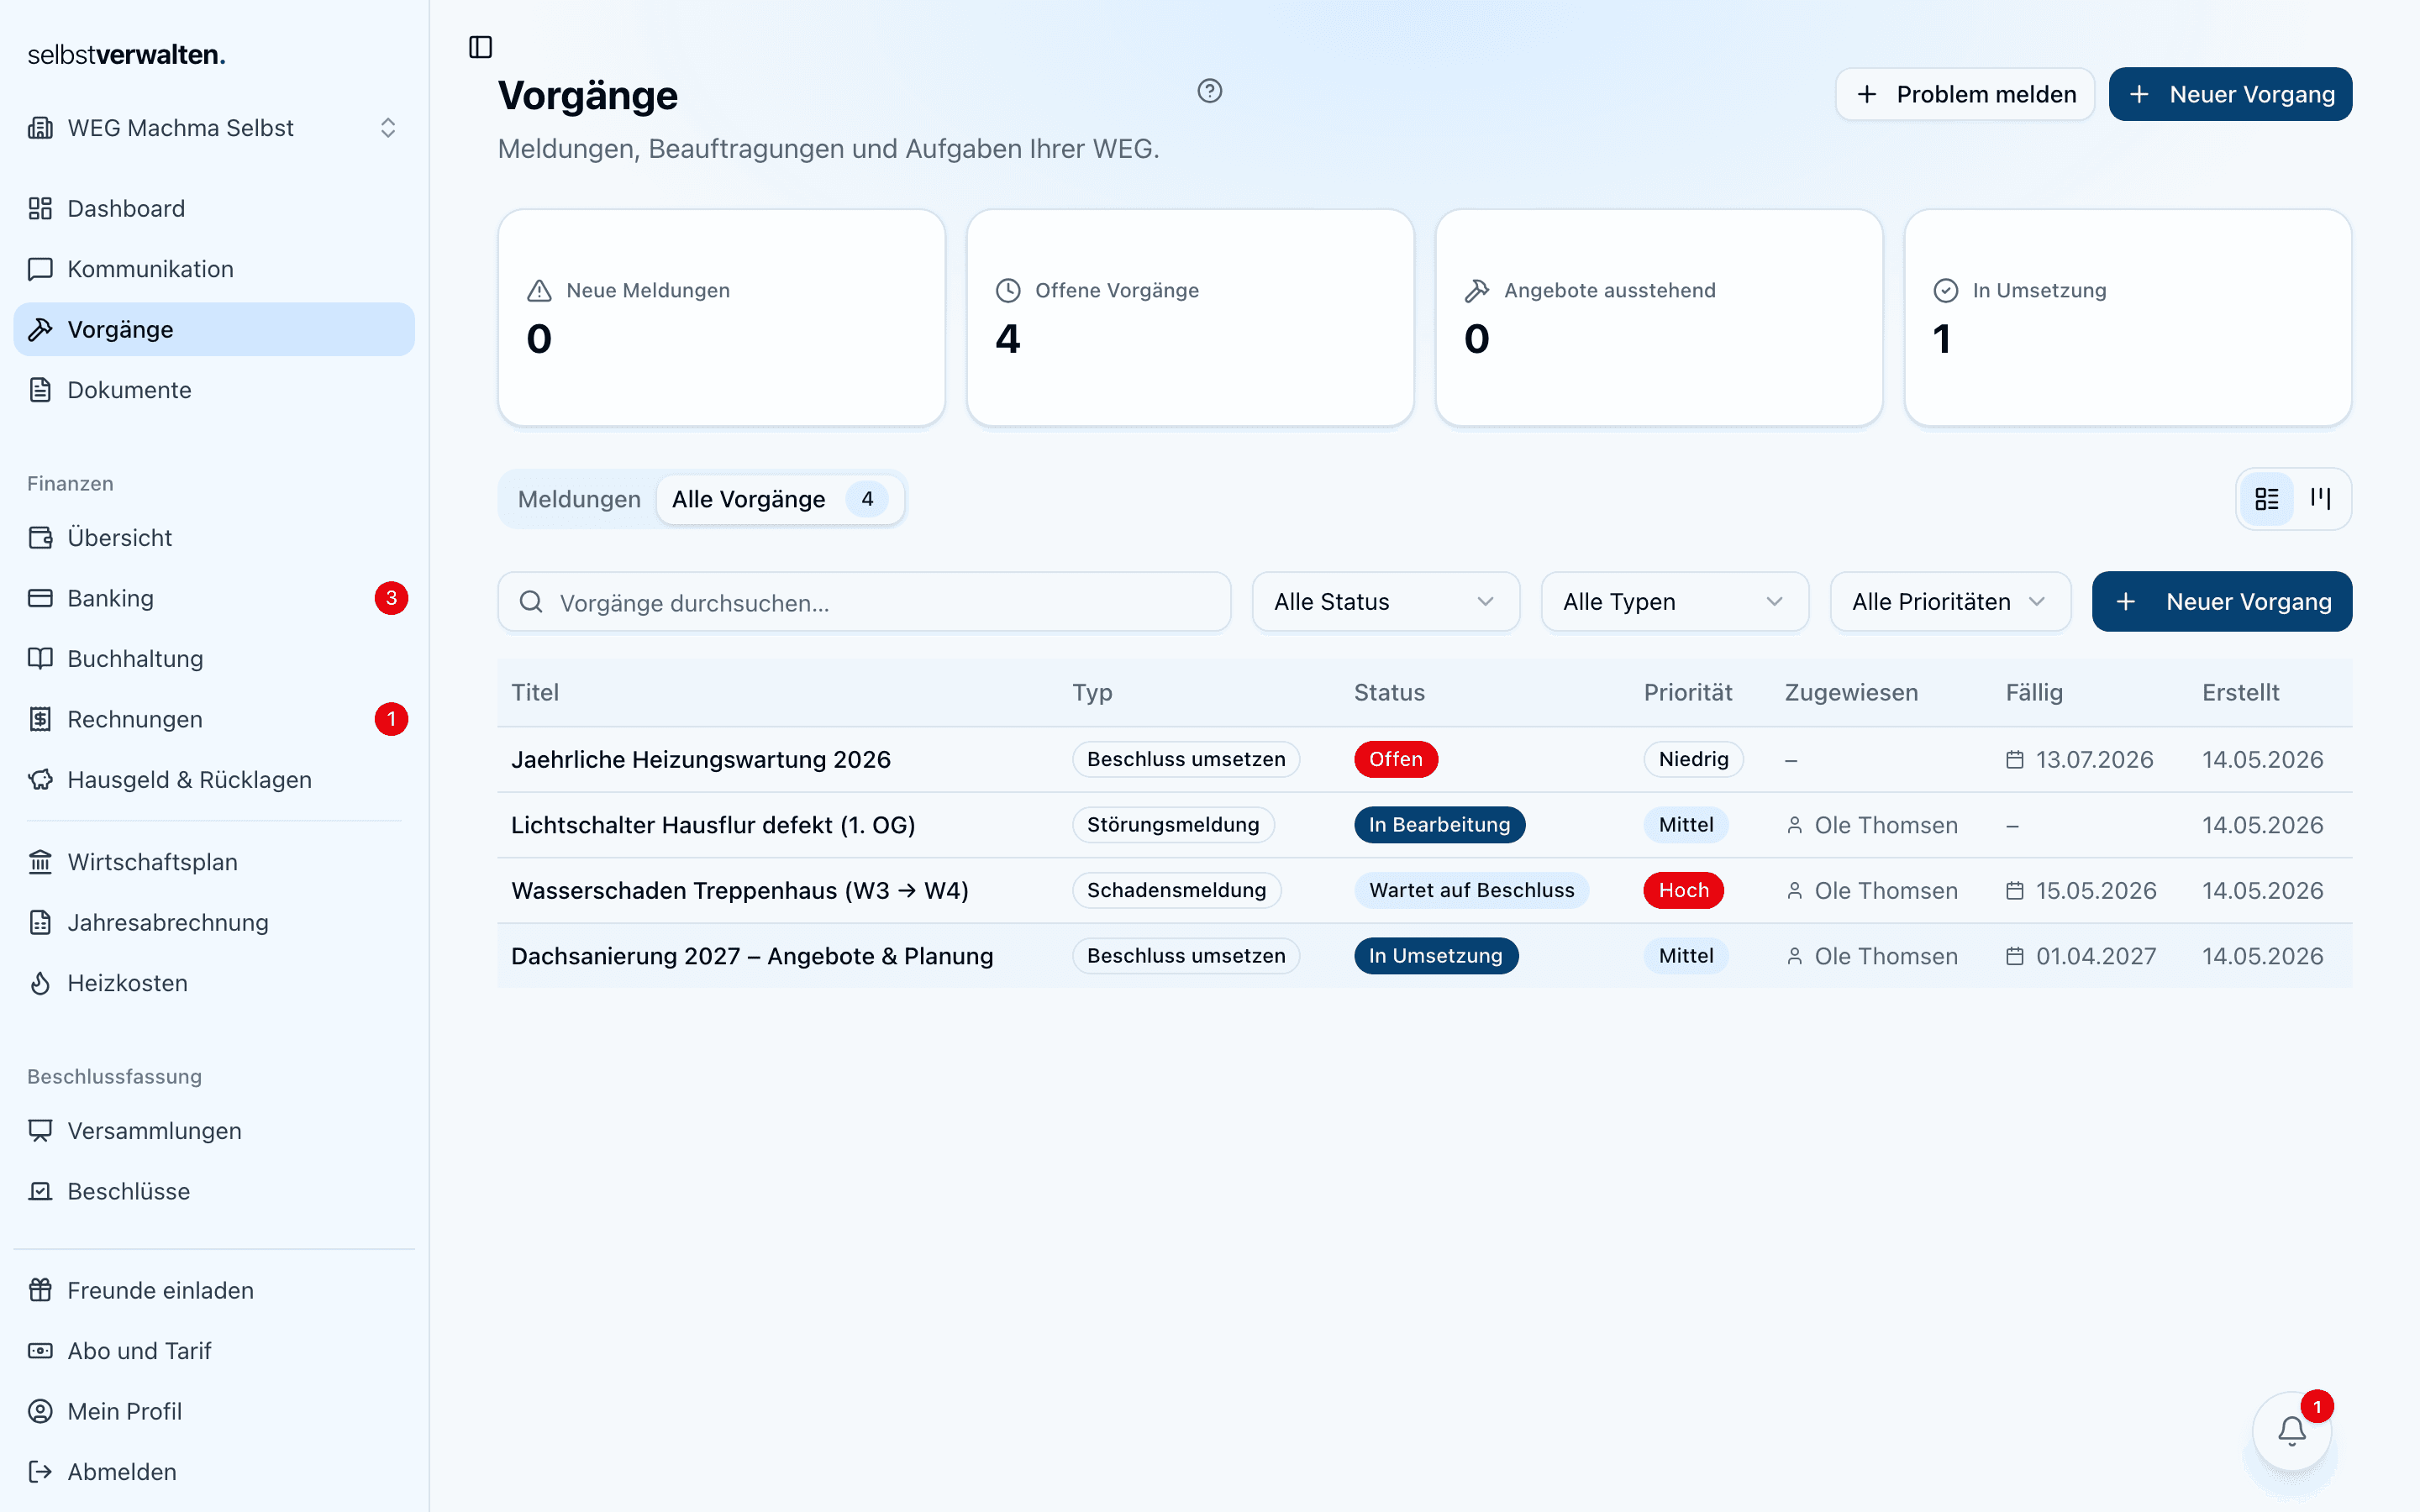
Task: Select the Alle Vorgänge tab
Action: point(779,499)
